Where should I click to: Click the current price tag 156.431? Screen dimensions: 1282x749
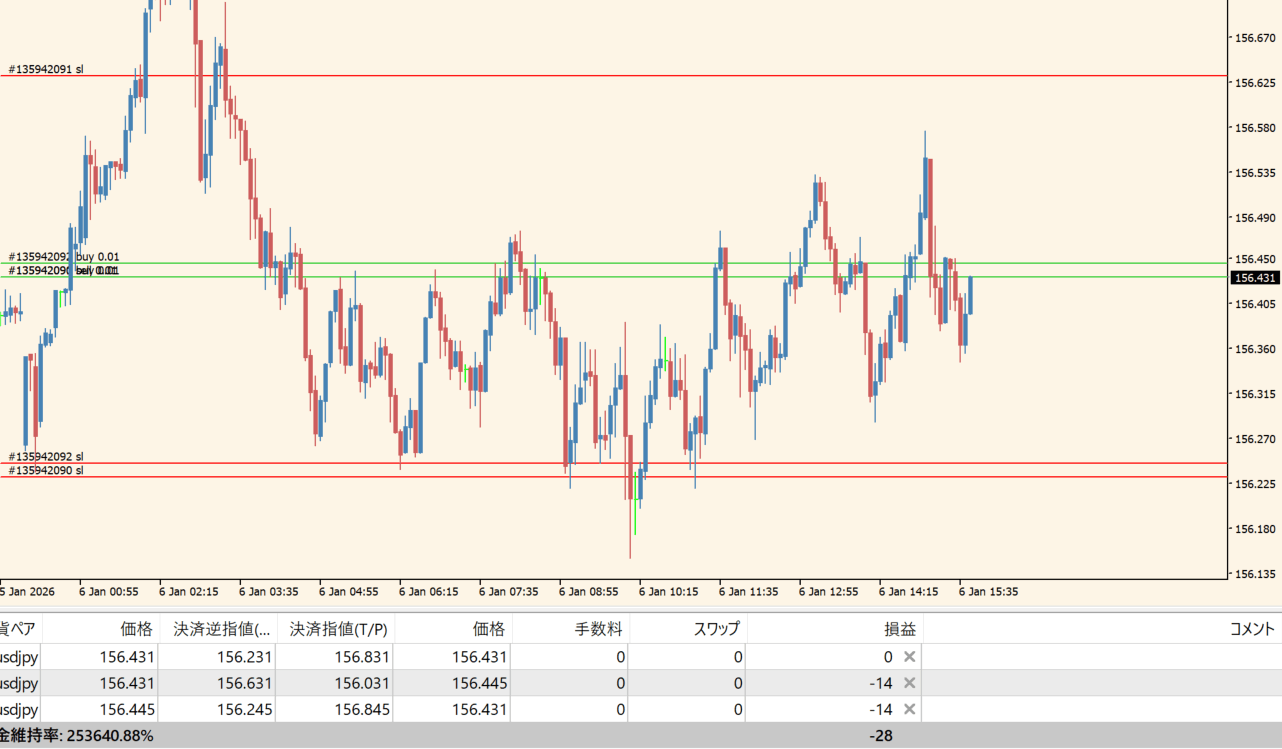pyautogui.click(x=1255, y=278)
